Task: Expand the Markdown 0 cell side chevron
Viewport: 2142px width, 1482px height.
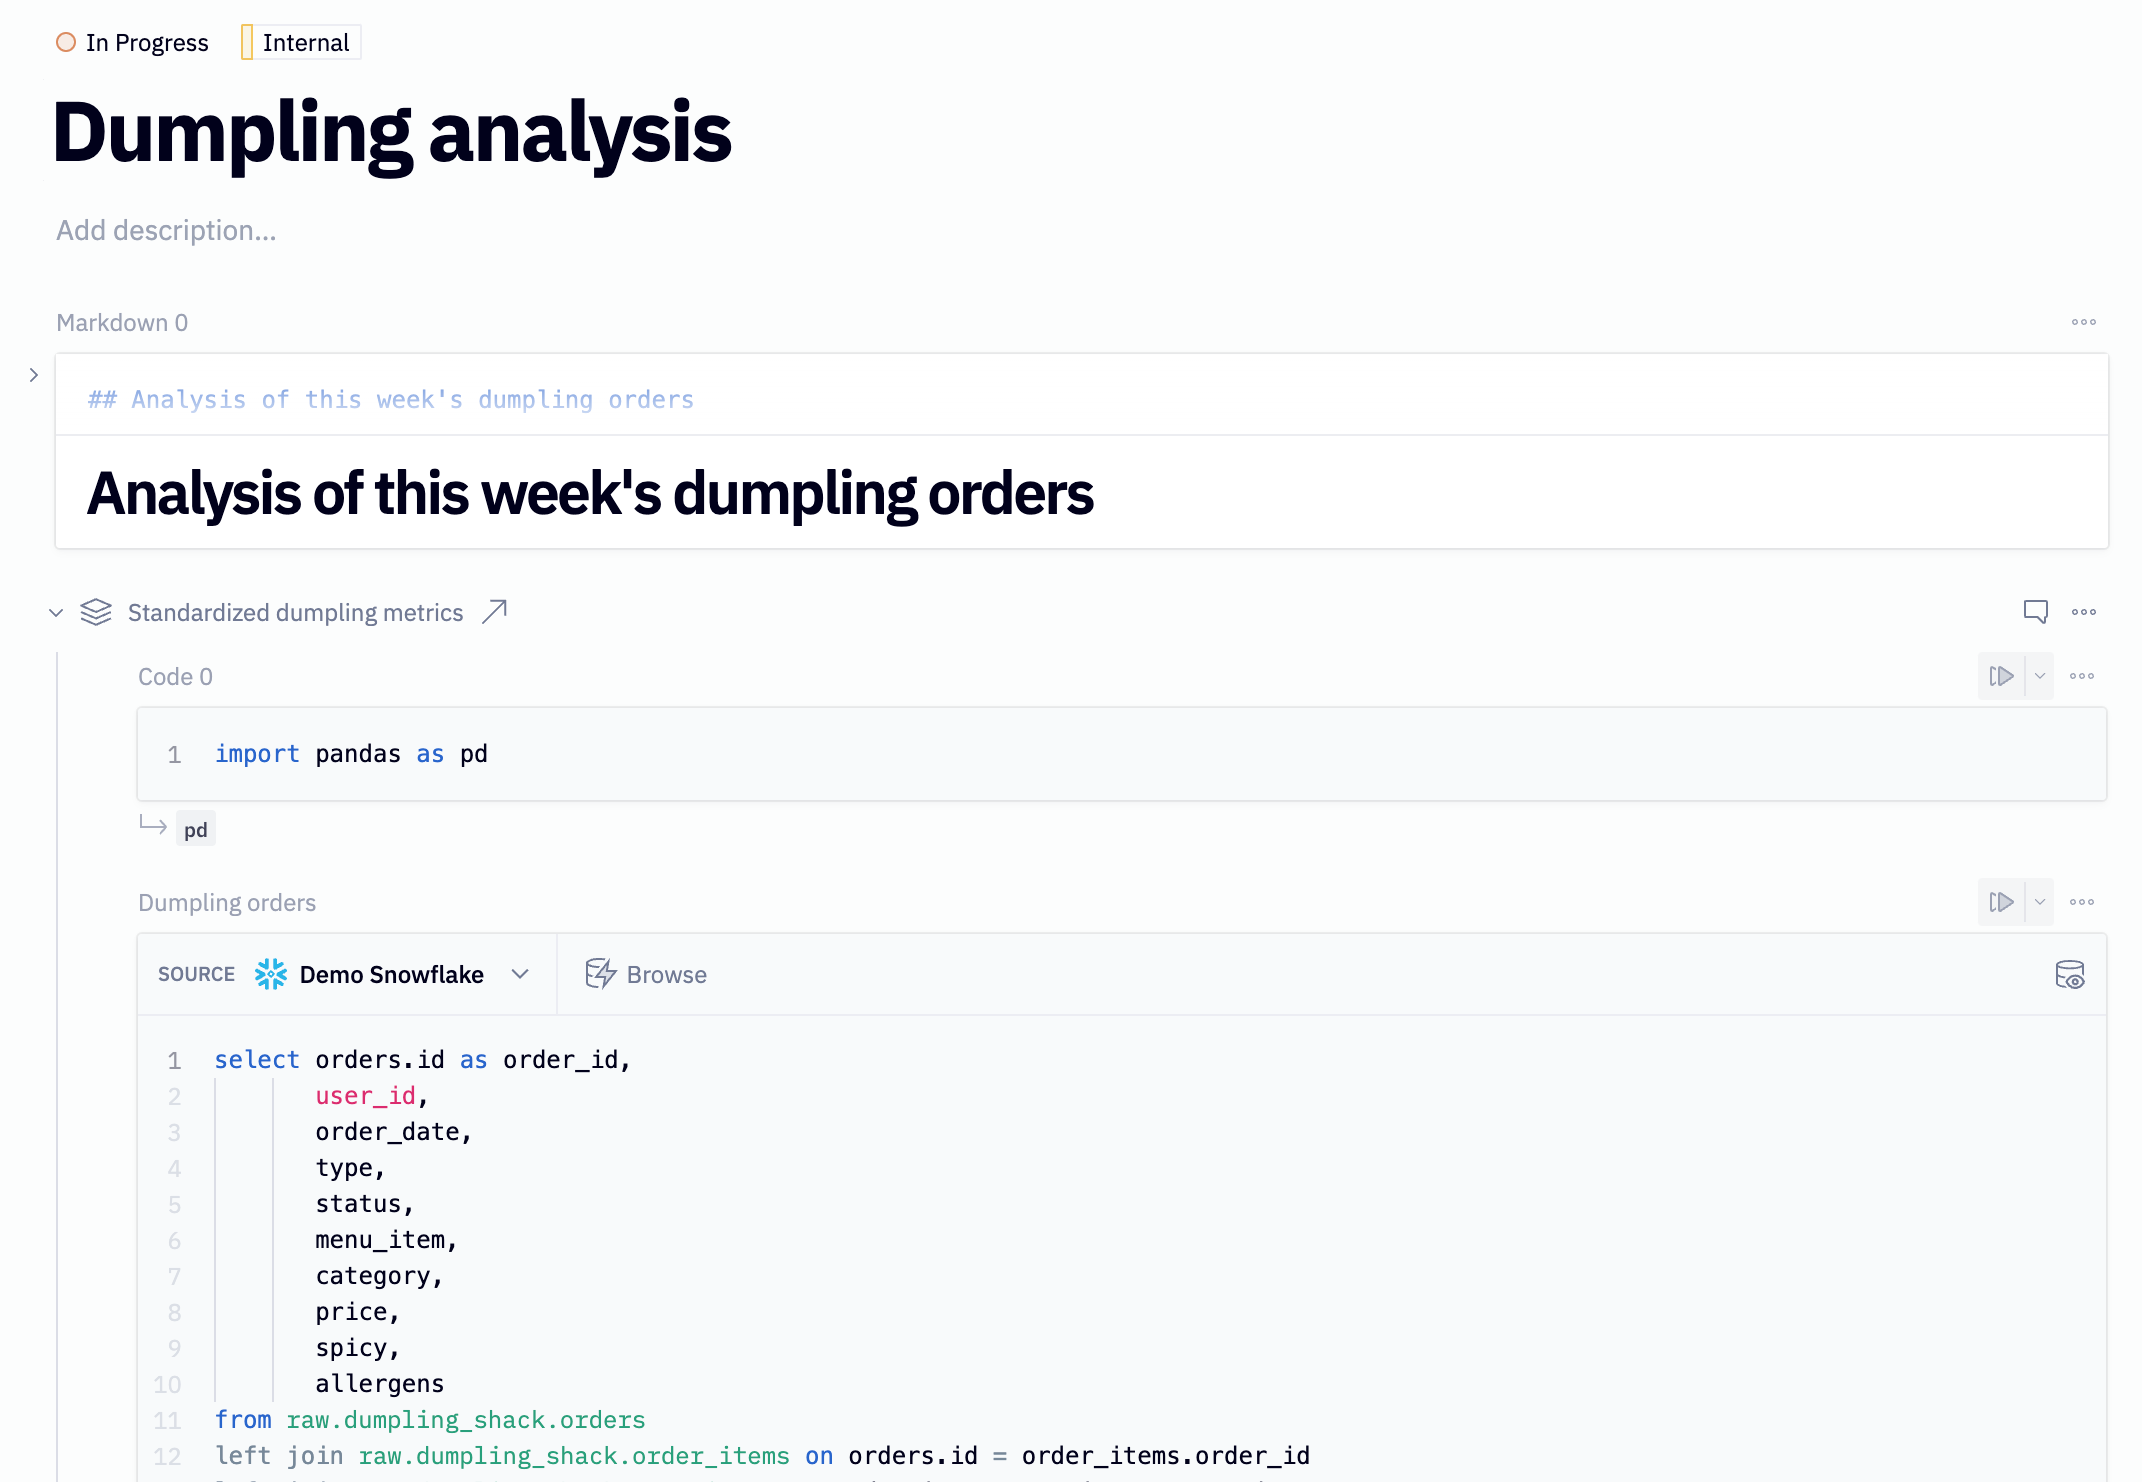Action: (34, 375)
